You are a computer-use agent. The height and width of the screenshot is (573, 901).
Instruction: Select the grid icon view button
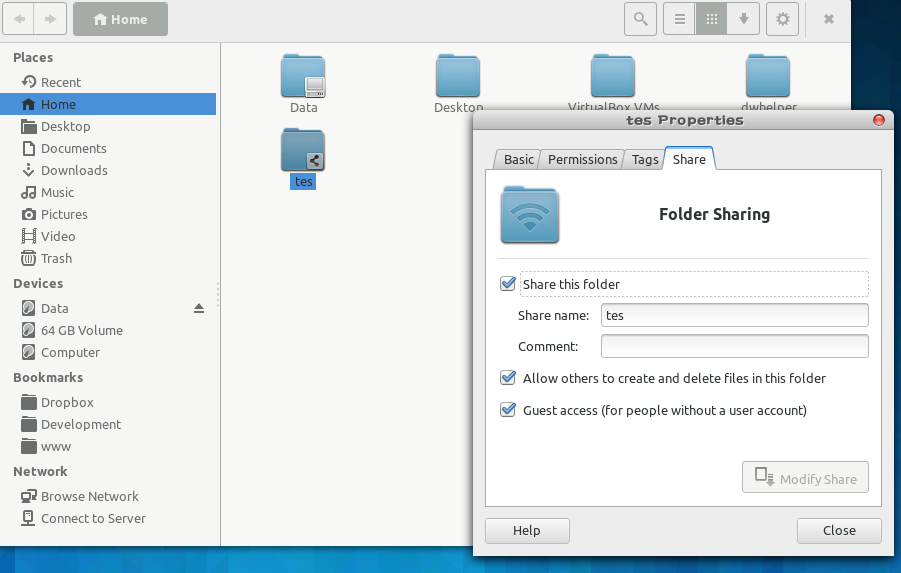click(x=711, y=19)
